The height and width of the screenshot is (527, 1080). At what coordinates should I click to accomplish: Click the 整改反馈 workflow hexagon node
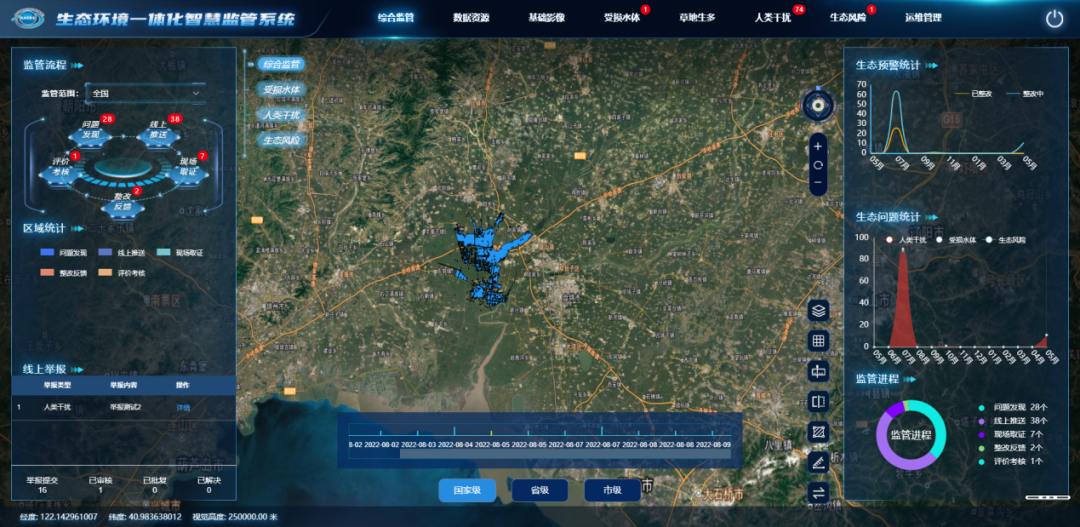pos(123,203)
